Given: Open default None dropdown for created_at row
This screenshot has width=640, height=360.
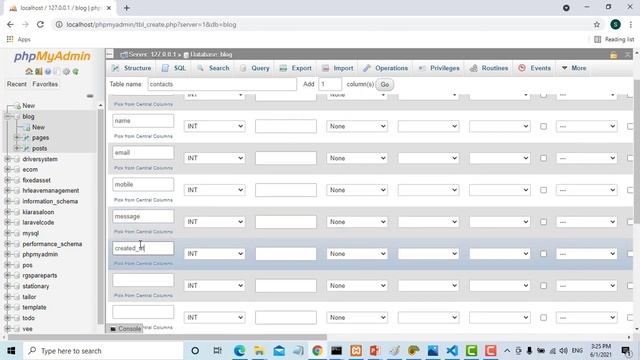Looking at the screenshot, I should pos(357,253).
